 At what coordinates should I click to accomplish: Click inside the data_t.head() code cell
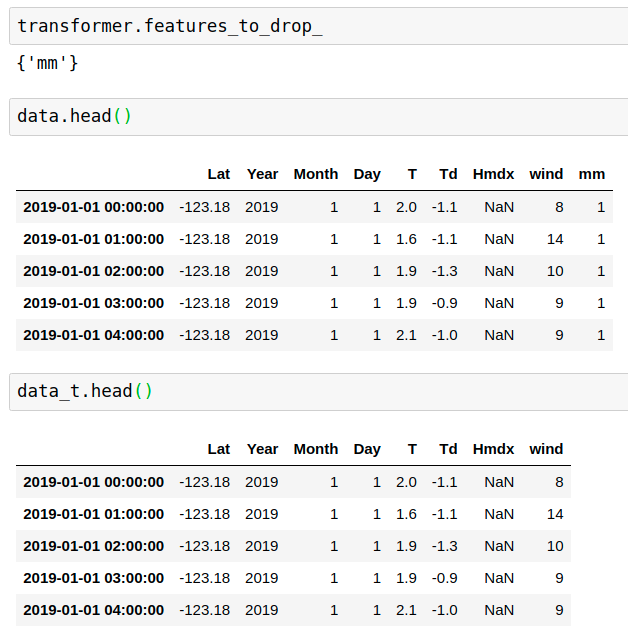(318, 391)
